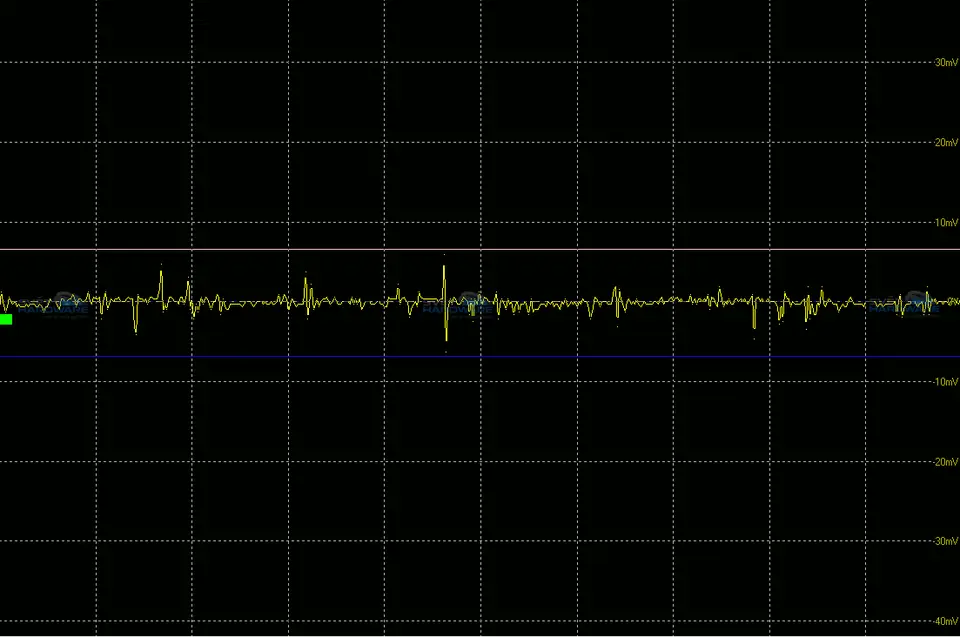Image resolution: width=960 pixels, height=637 pixels.
Task: Click the 10mV axis label
Action: [x=945, y=222]
